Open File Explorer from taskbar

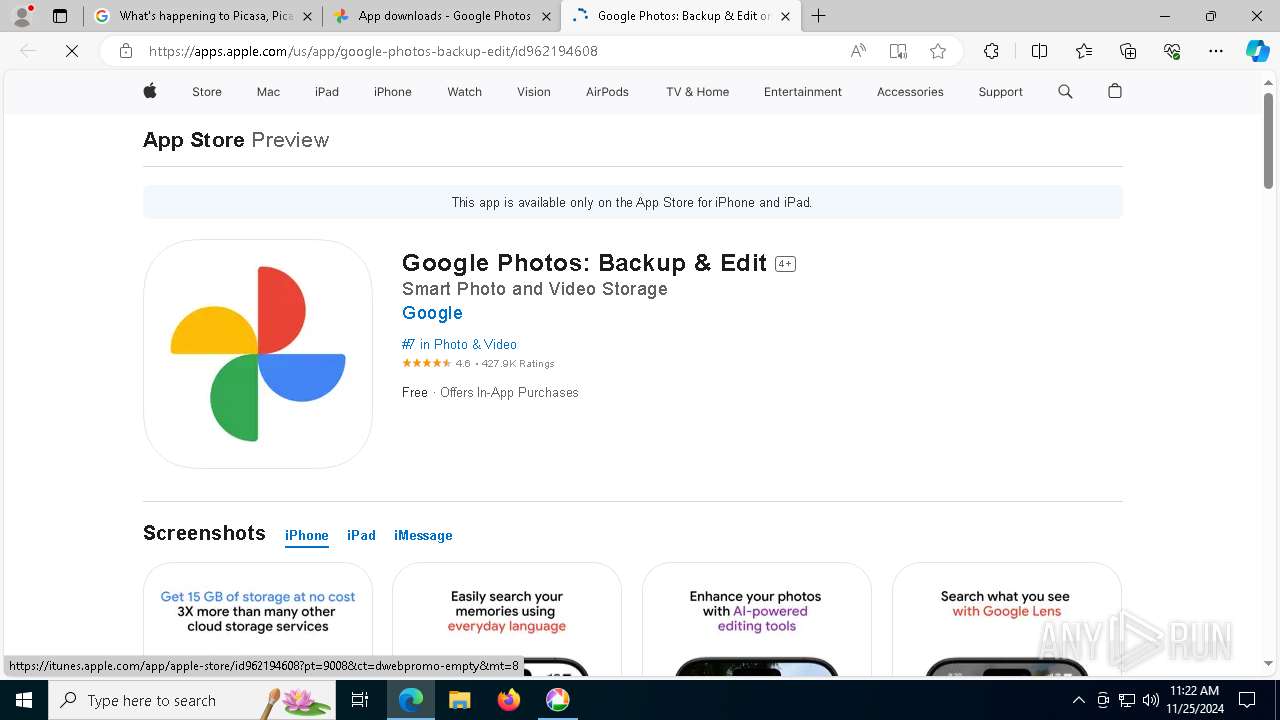coord(459,700)
